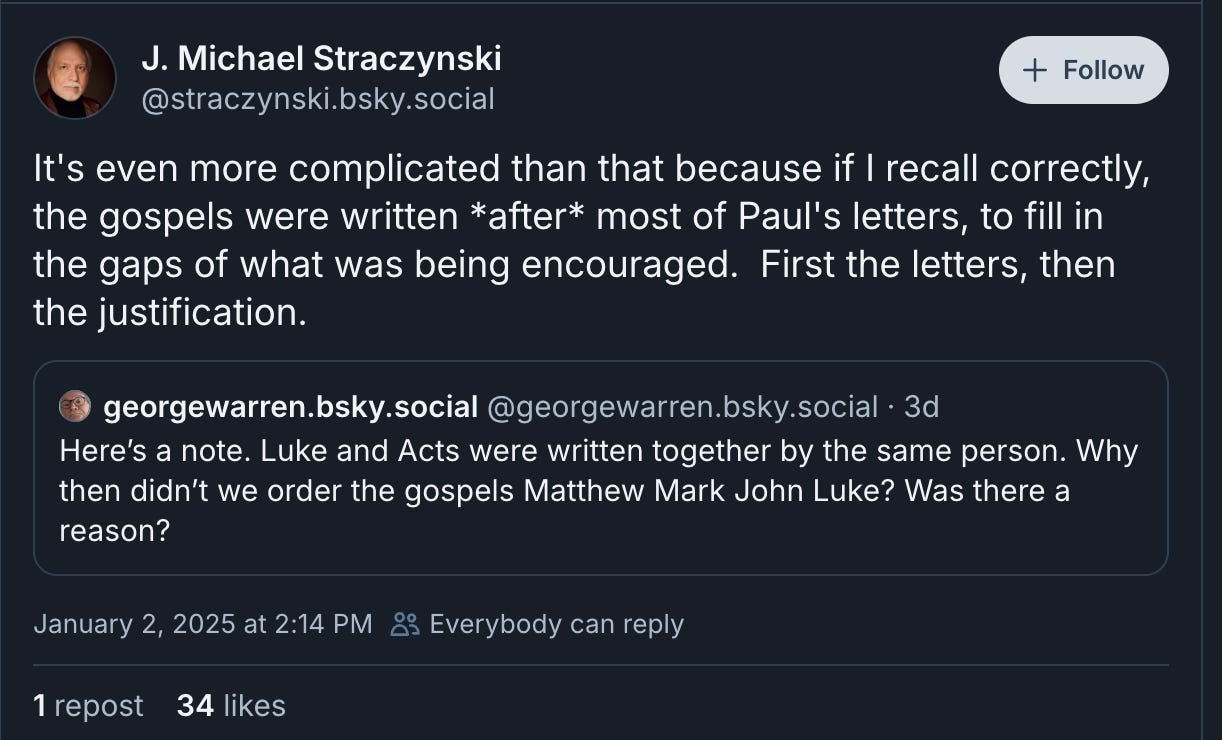This screenshot has height=740, width=1222.
Task: Click the plus icon on the Follow button
Action: pyautogui.click(x=1036, y=70)
